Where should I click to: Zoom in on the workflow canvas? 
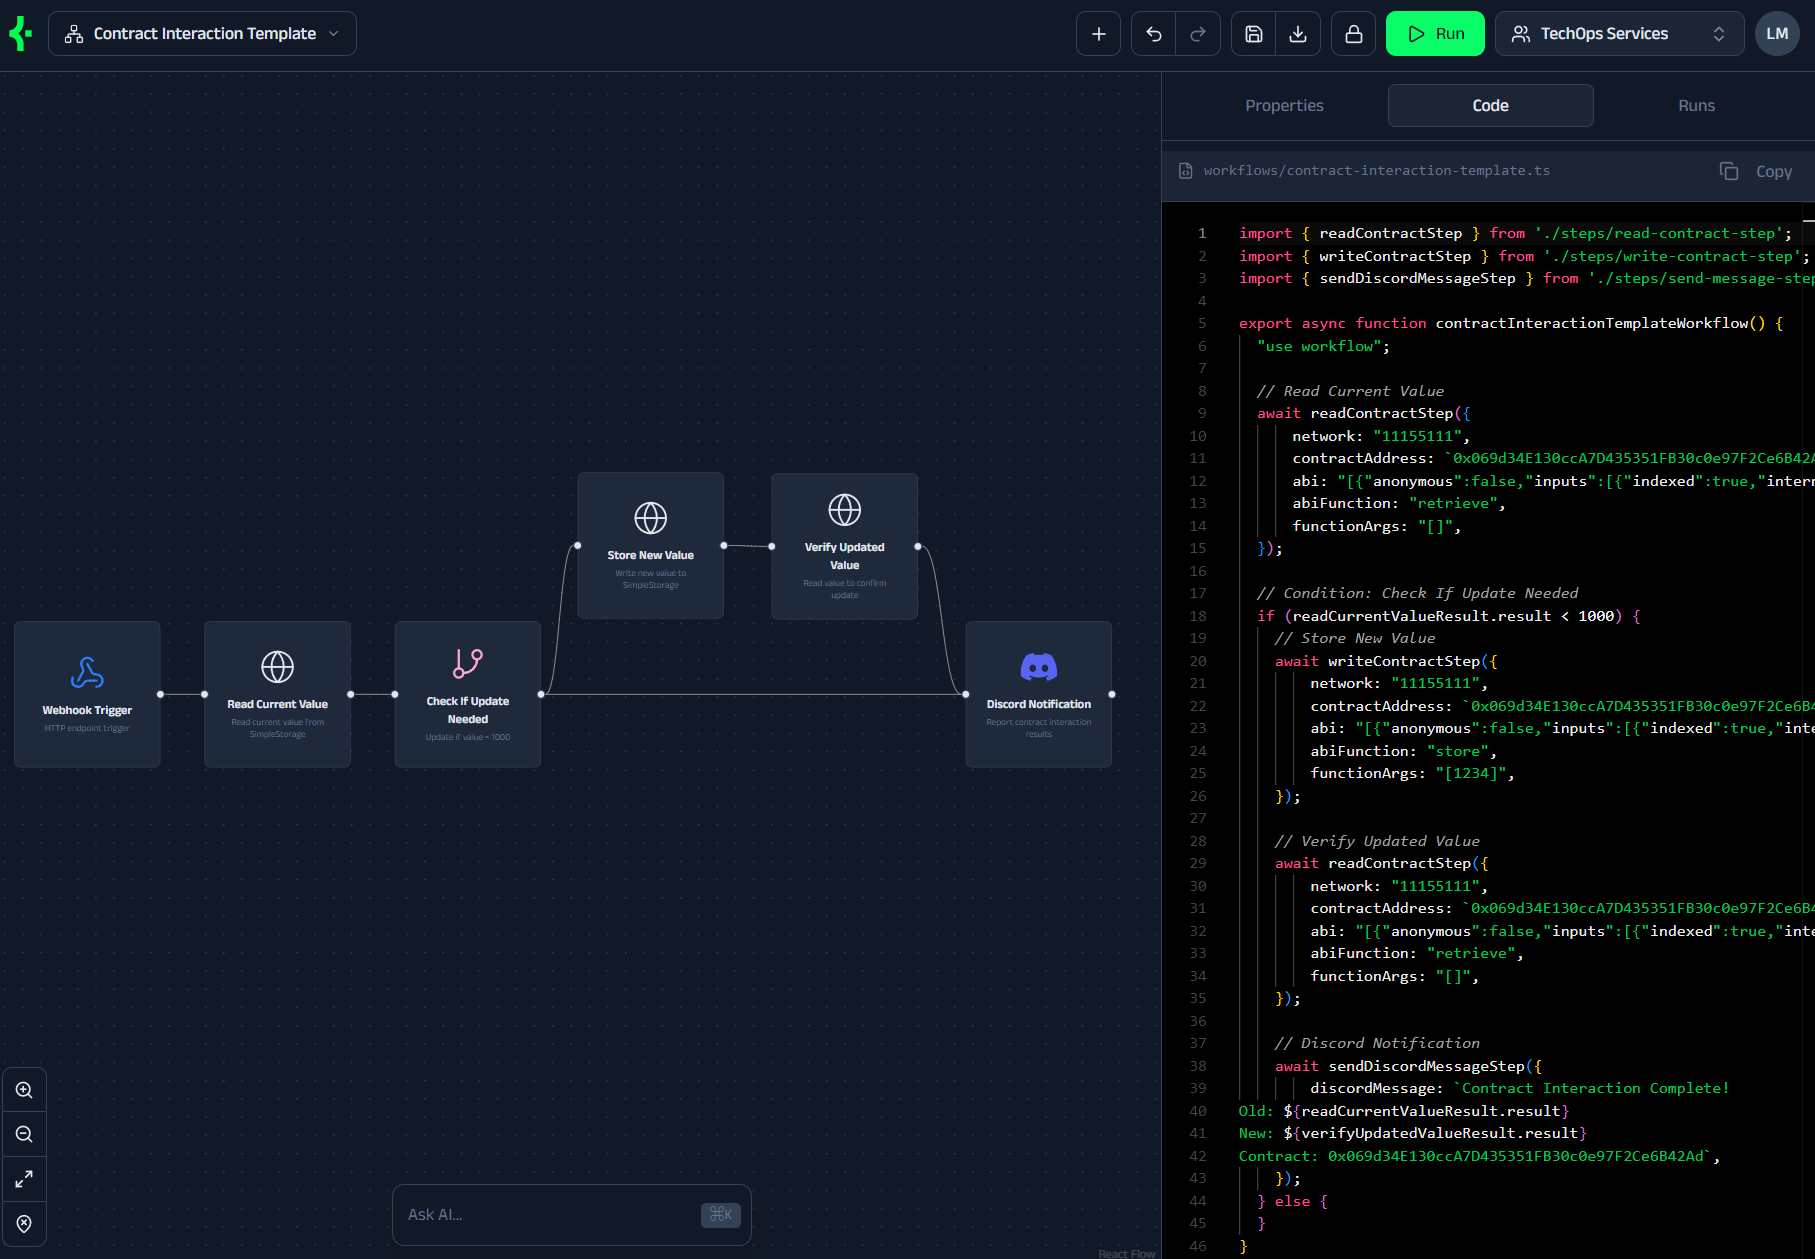24,1089
